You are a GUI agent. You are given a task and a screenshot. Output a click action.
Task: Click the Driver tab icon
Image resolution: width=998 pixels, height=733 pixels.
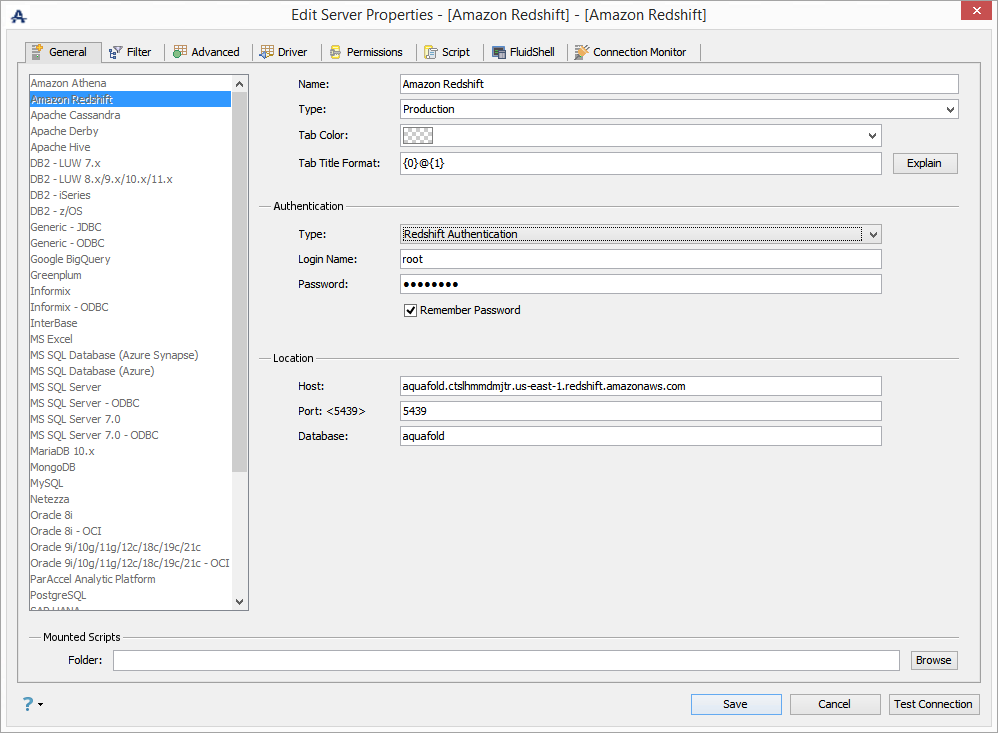[267, 52]
